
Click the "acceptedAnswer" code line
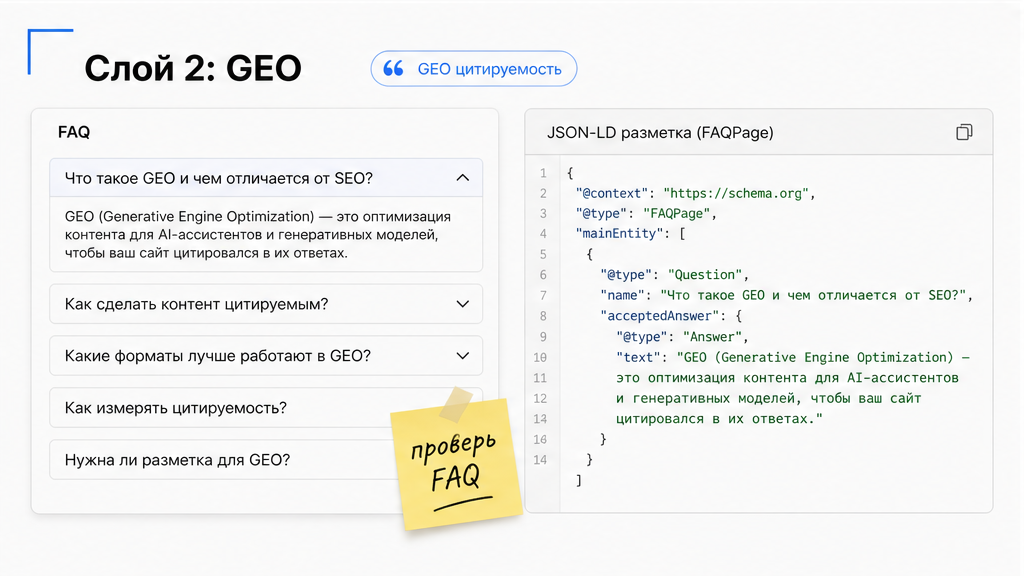pos(671,316)
